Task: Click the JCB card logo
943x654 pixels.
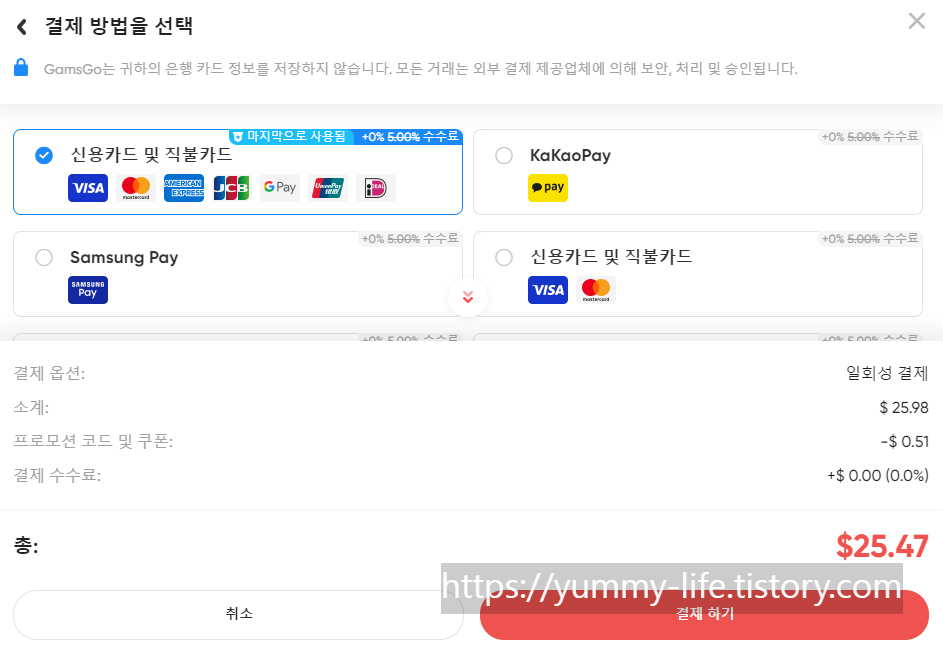Action: [232, 188]
